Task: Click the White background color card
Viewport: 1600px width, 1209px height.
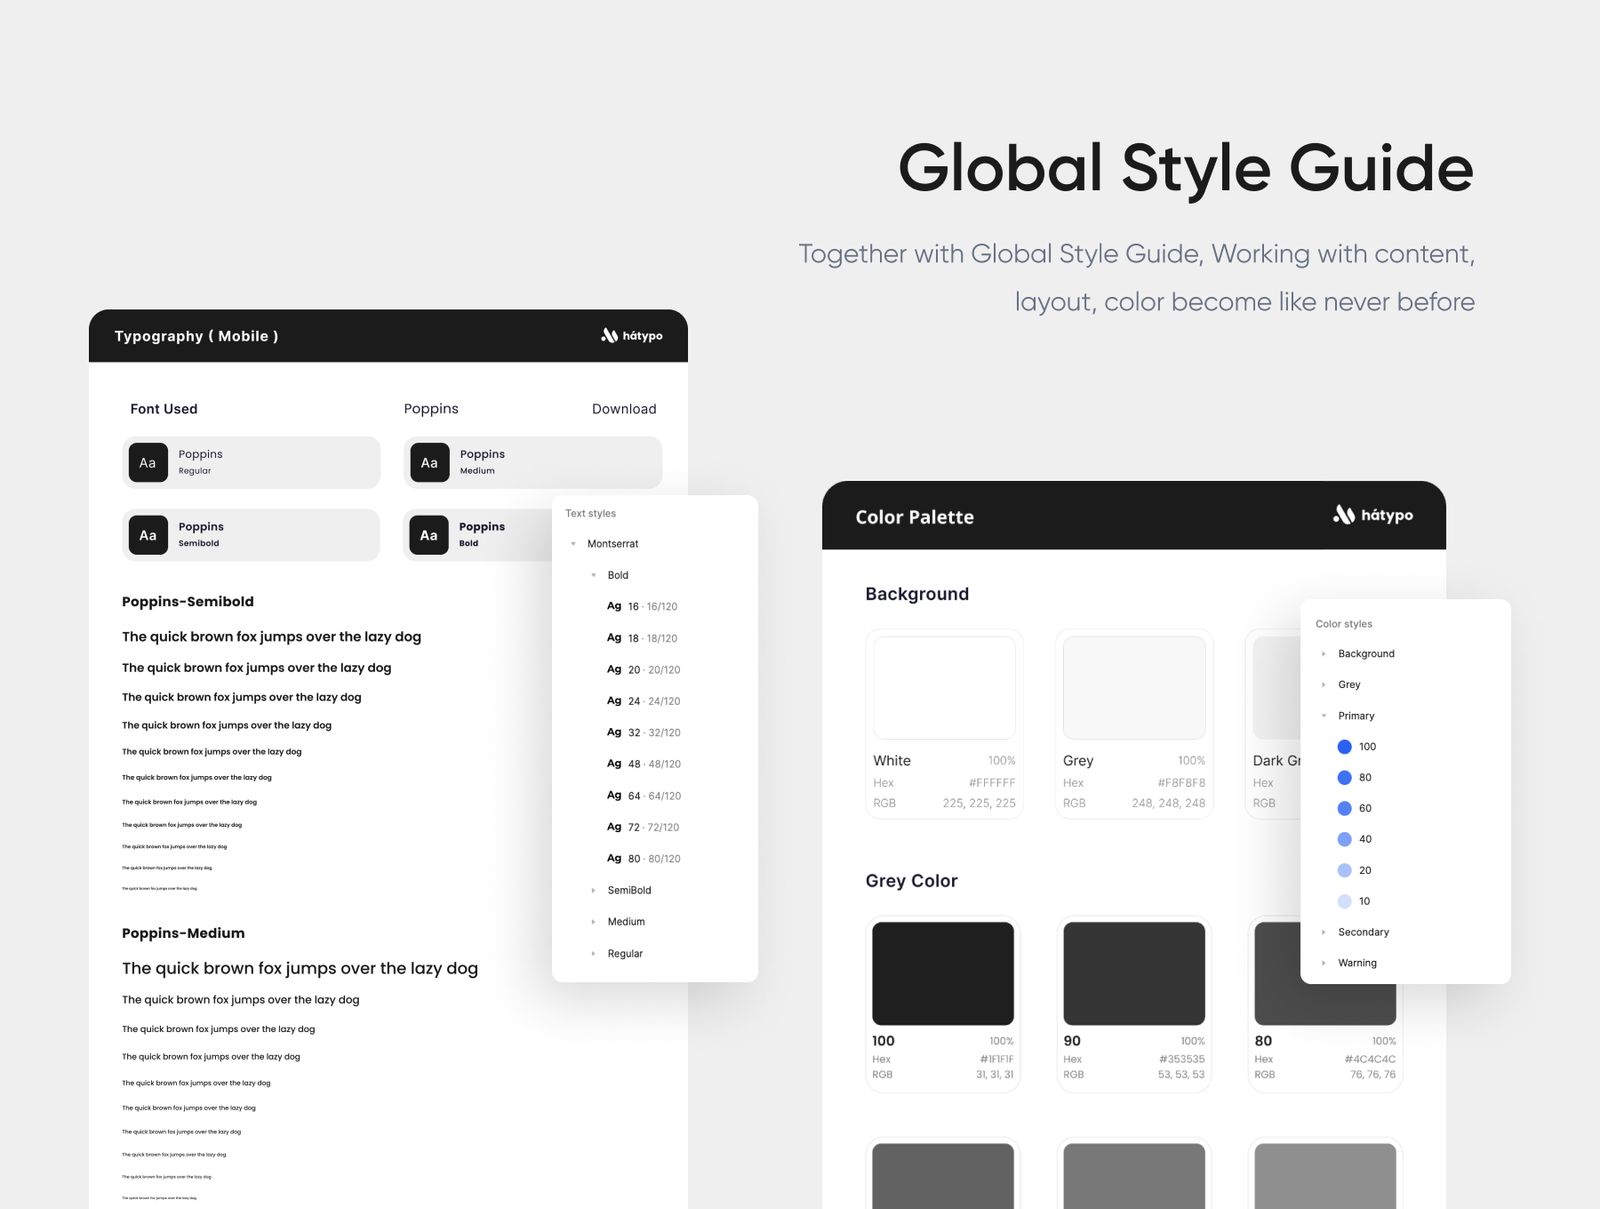Action: click(942, 687)
